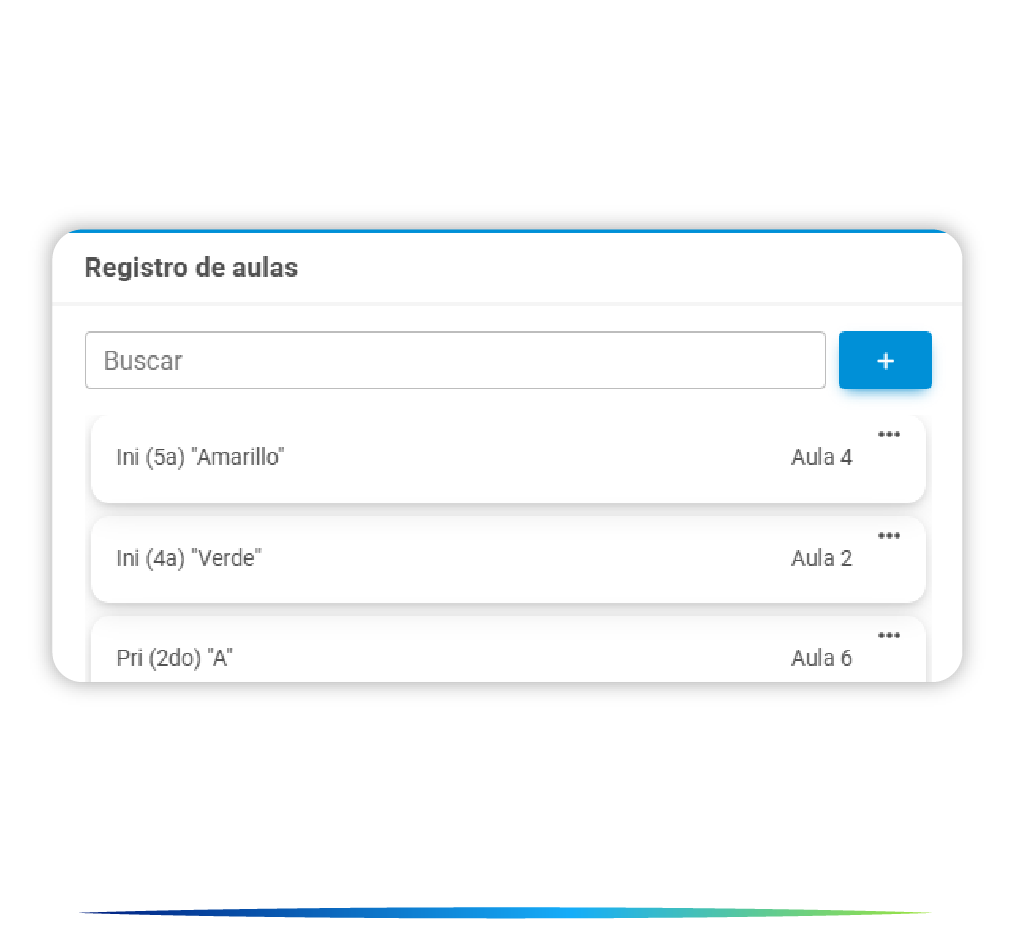The image size is (1011, 934).
Task: Expand options of the Aula 6 row
Action: click(x=888, y=636)
